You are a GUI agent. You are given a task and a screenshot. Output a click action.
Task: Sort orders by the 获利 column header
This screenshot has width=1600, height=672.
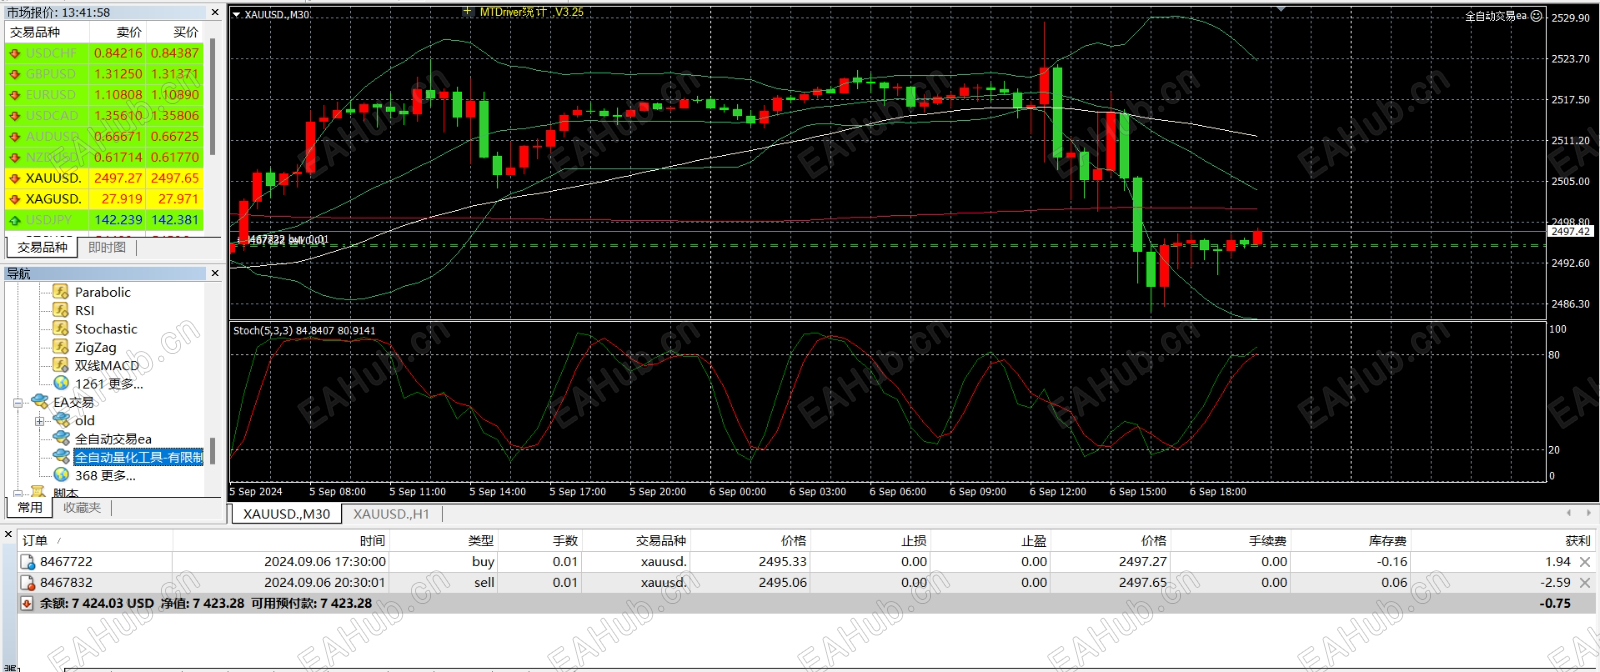click(1503, 541)
